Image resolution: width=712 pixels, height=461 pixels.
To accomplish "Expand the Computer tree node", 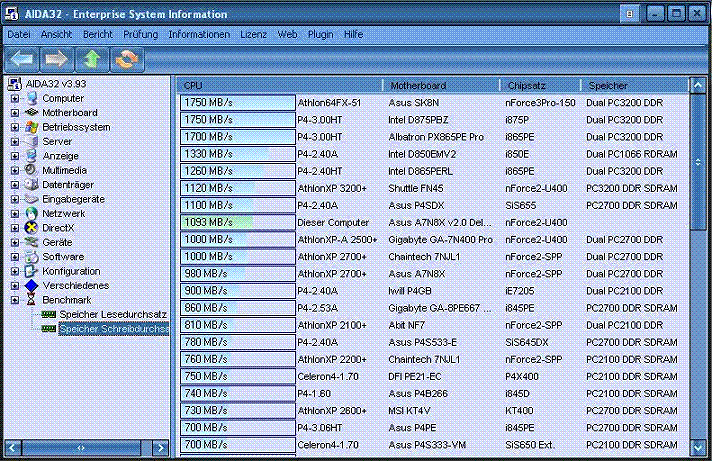I will click(15, 99).
